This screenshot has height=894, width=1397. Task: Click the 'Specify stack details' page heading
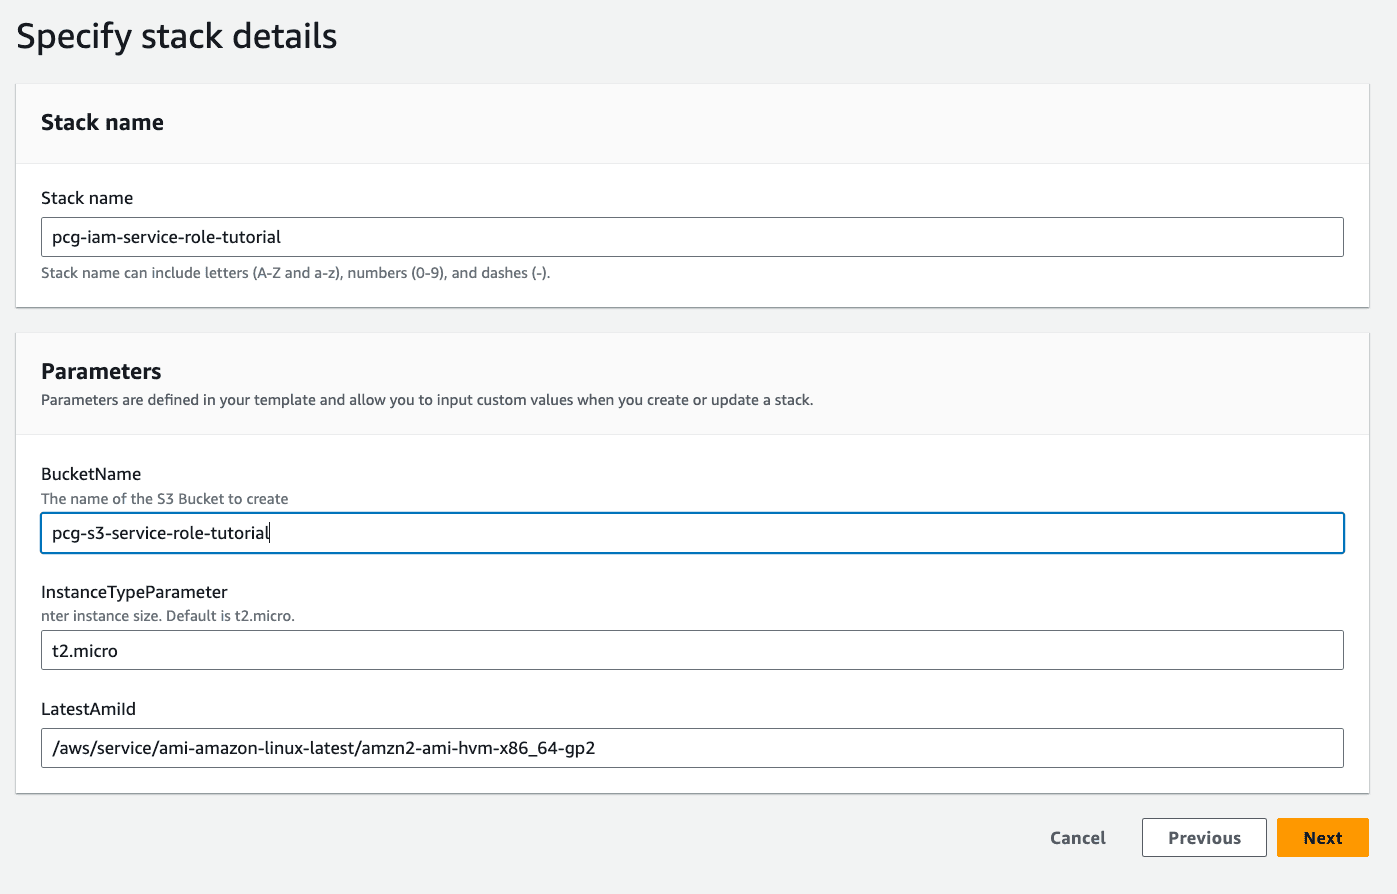coord(177,36)
